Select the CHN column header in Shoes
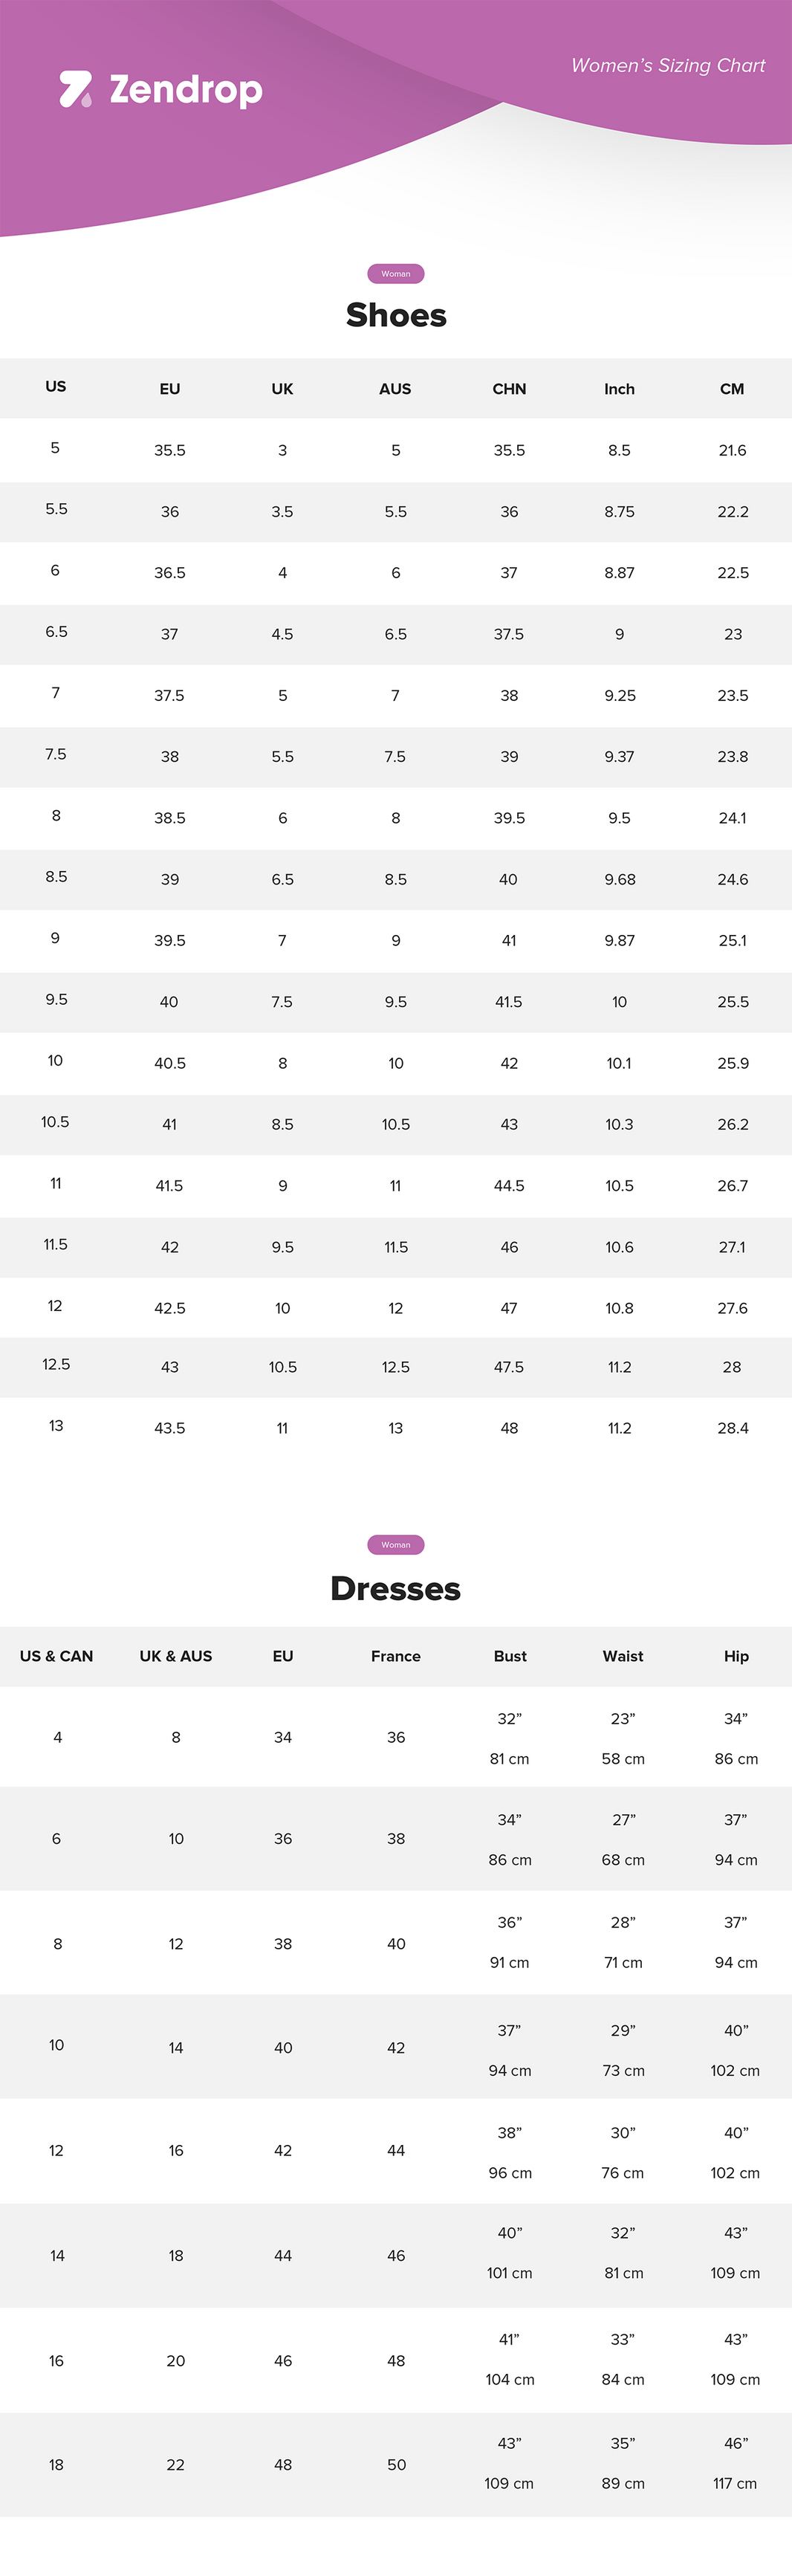This screenshot has width=792, height=2576. coord(509,389)
